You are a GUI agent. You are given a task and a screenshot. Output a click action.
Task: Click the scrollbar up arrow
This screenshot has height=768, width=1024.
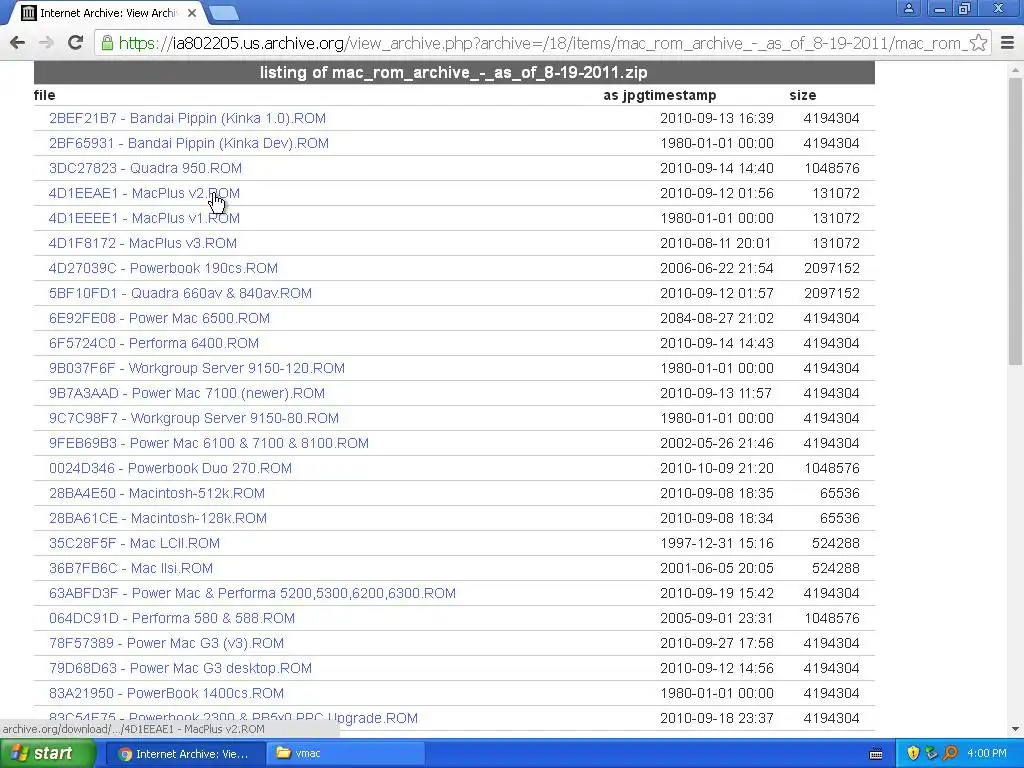pos(1016,69)
